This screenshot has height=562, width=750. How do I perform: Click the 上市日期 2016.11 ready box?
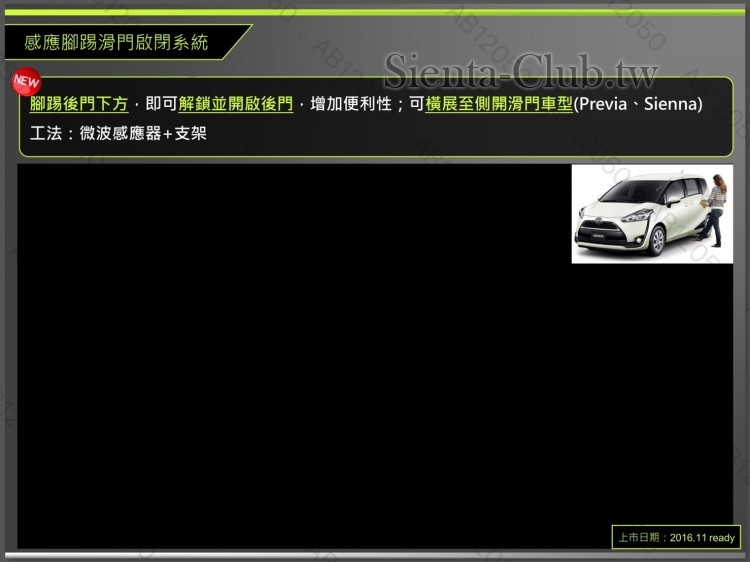[x=676, y=537]
